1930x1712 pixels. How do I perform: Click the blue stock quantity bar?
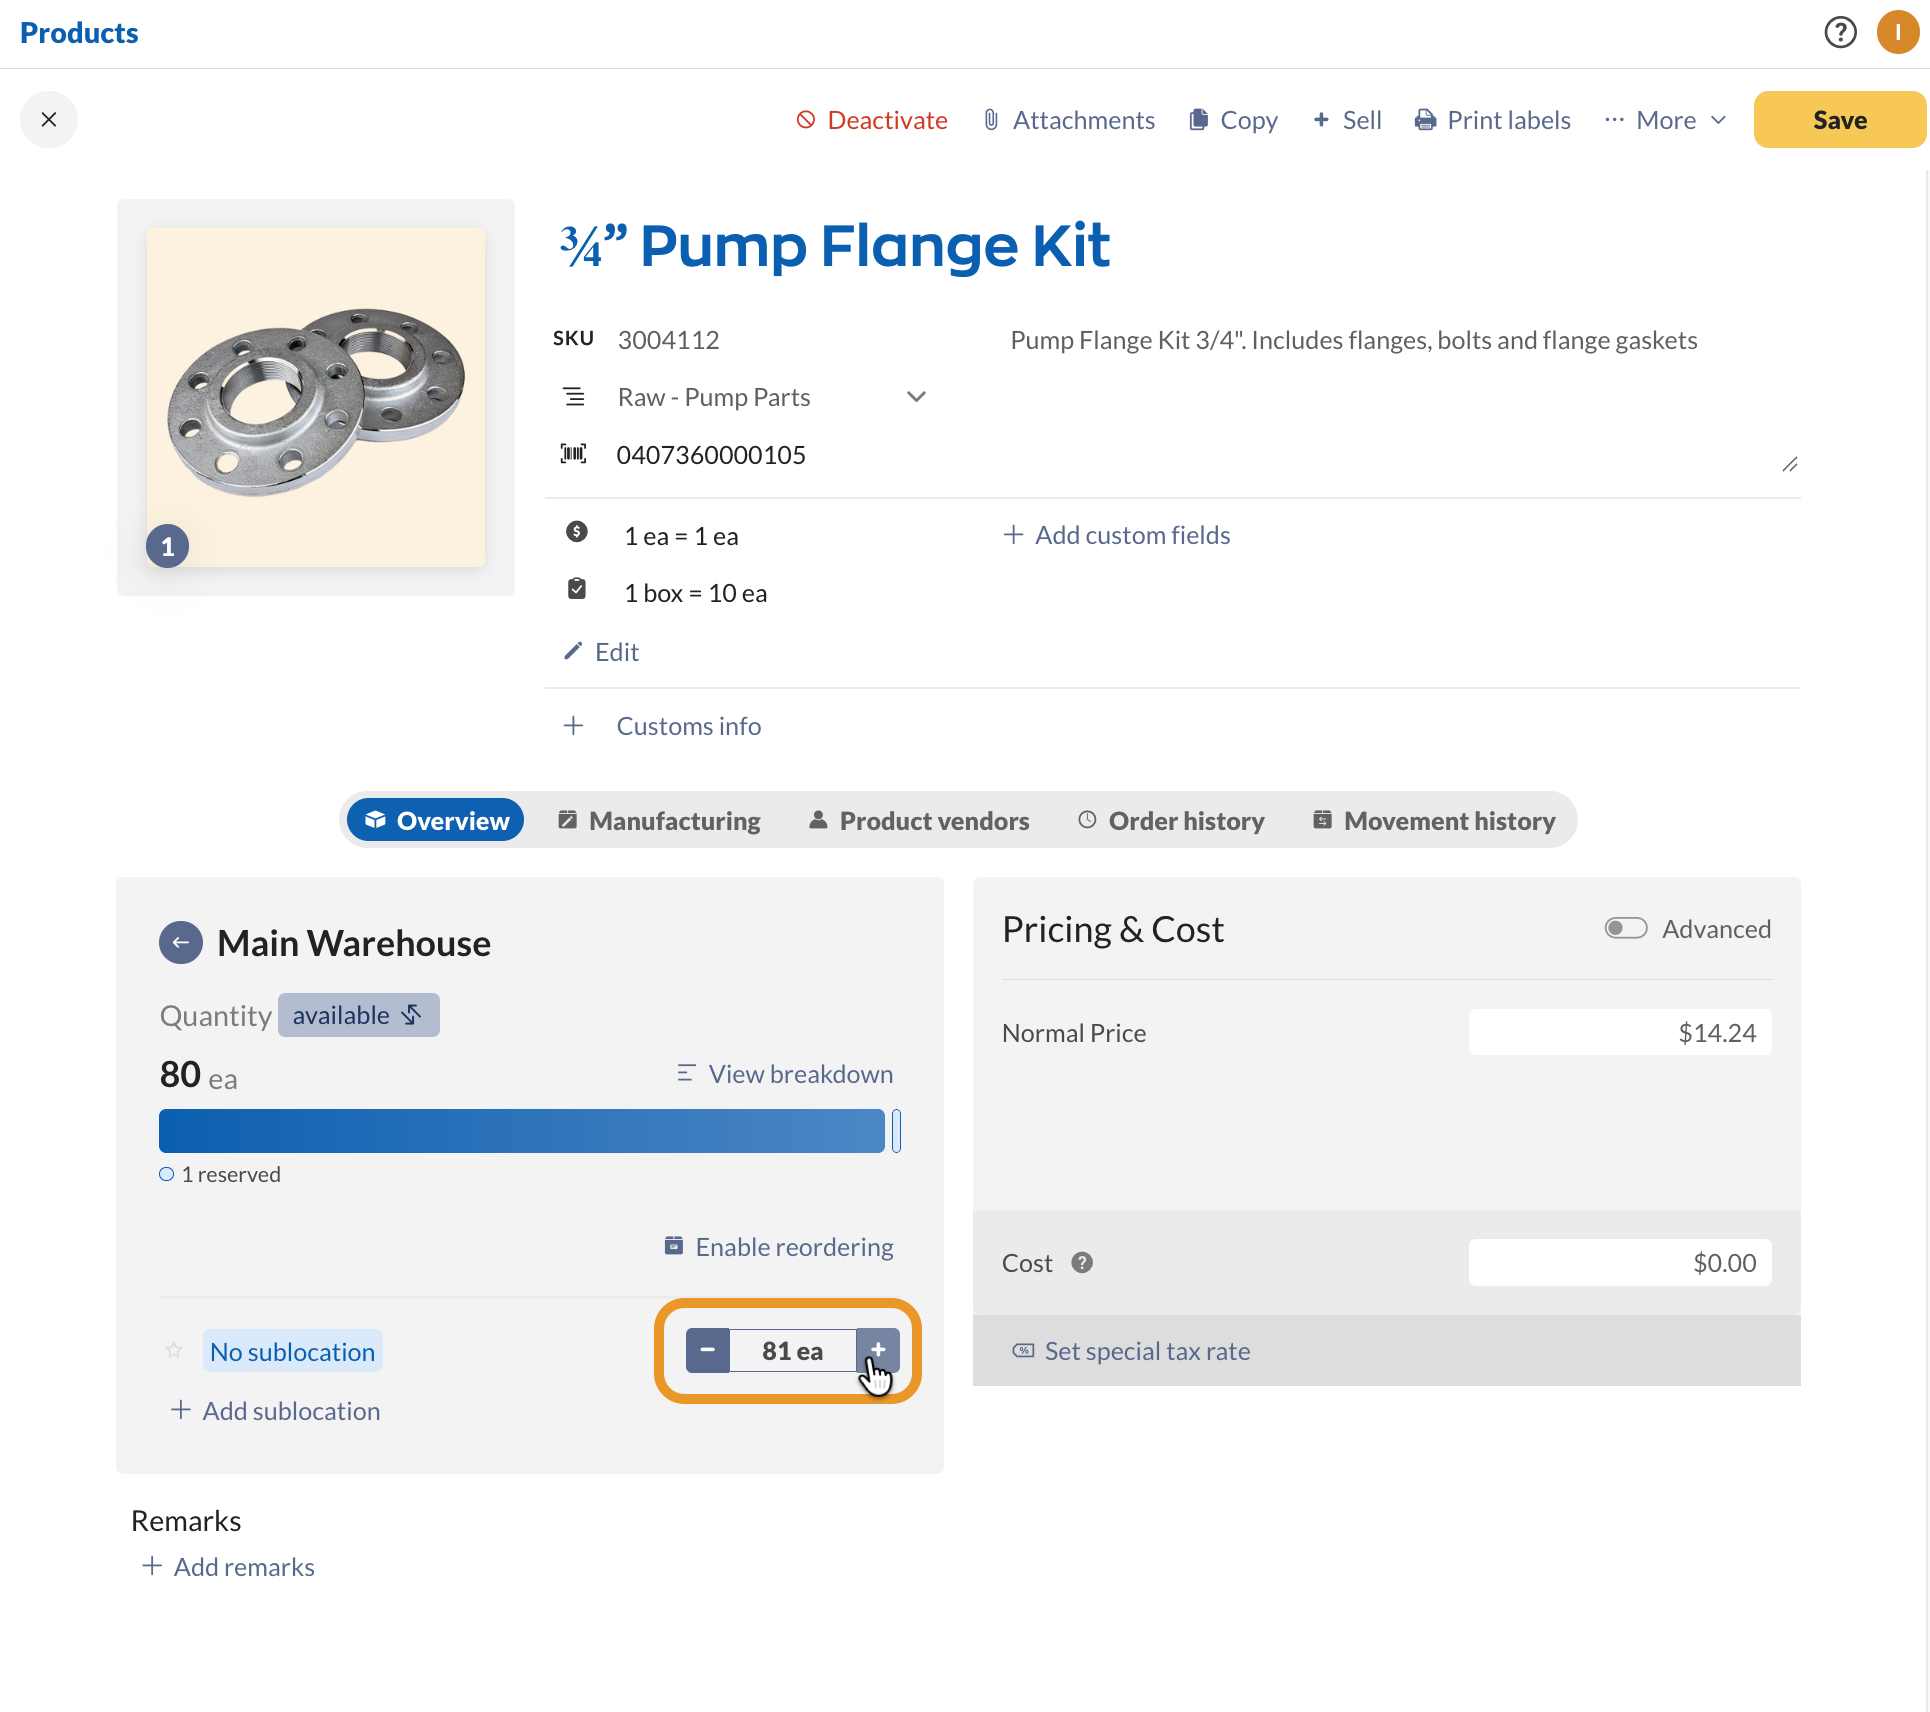click(x=522, y=1131)
